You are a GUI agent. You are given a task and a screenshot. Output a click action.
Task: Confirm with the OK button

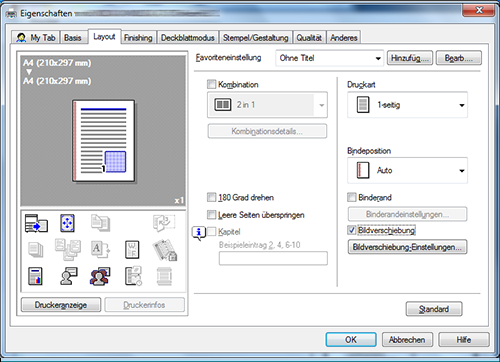(351, 340)
